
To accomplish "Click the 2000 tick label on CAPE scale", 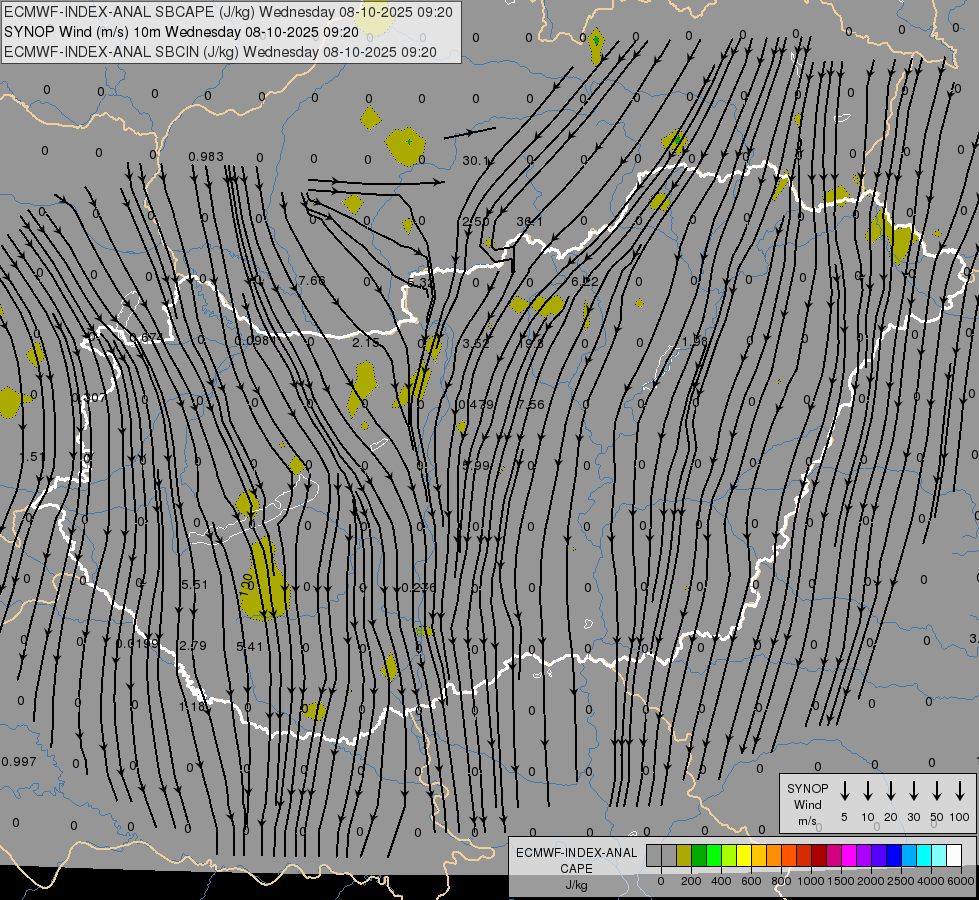I will click(x=871, y=881).
